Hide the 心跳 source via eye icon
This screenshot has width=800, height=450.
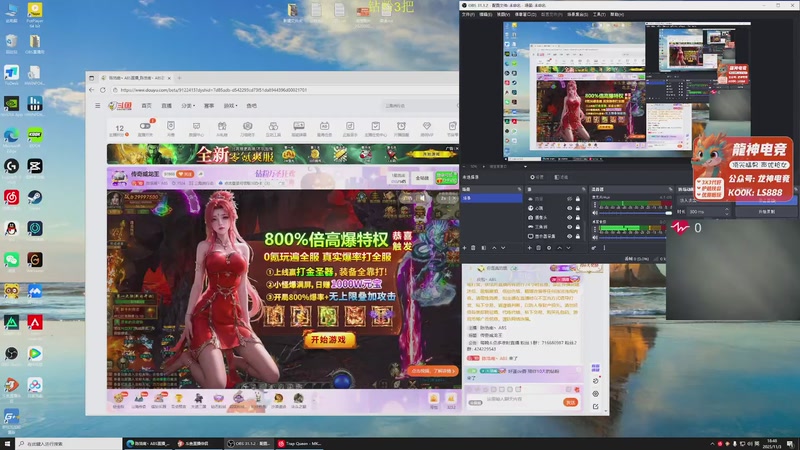(569, 208)
